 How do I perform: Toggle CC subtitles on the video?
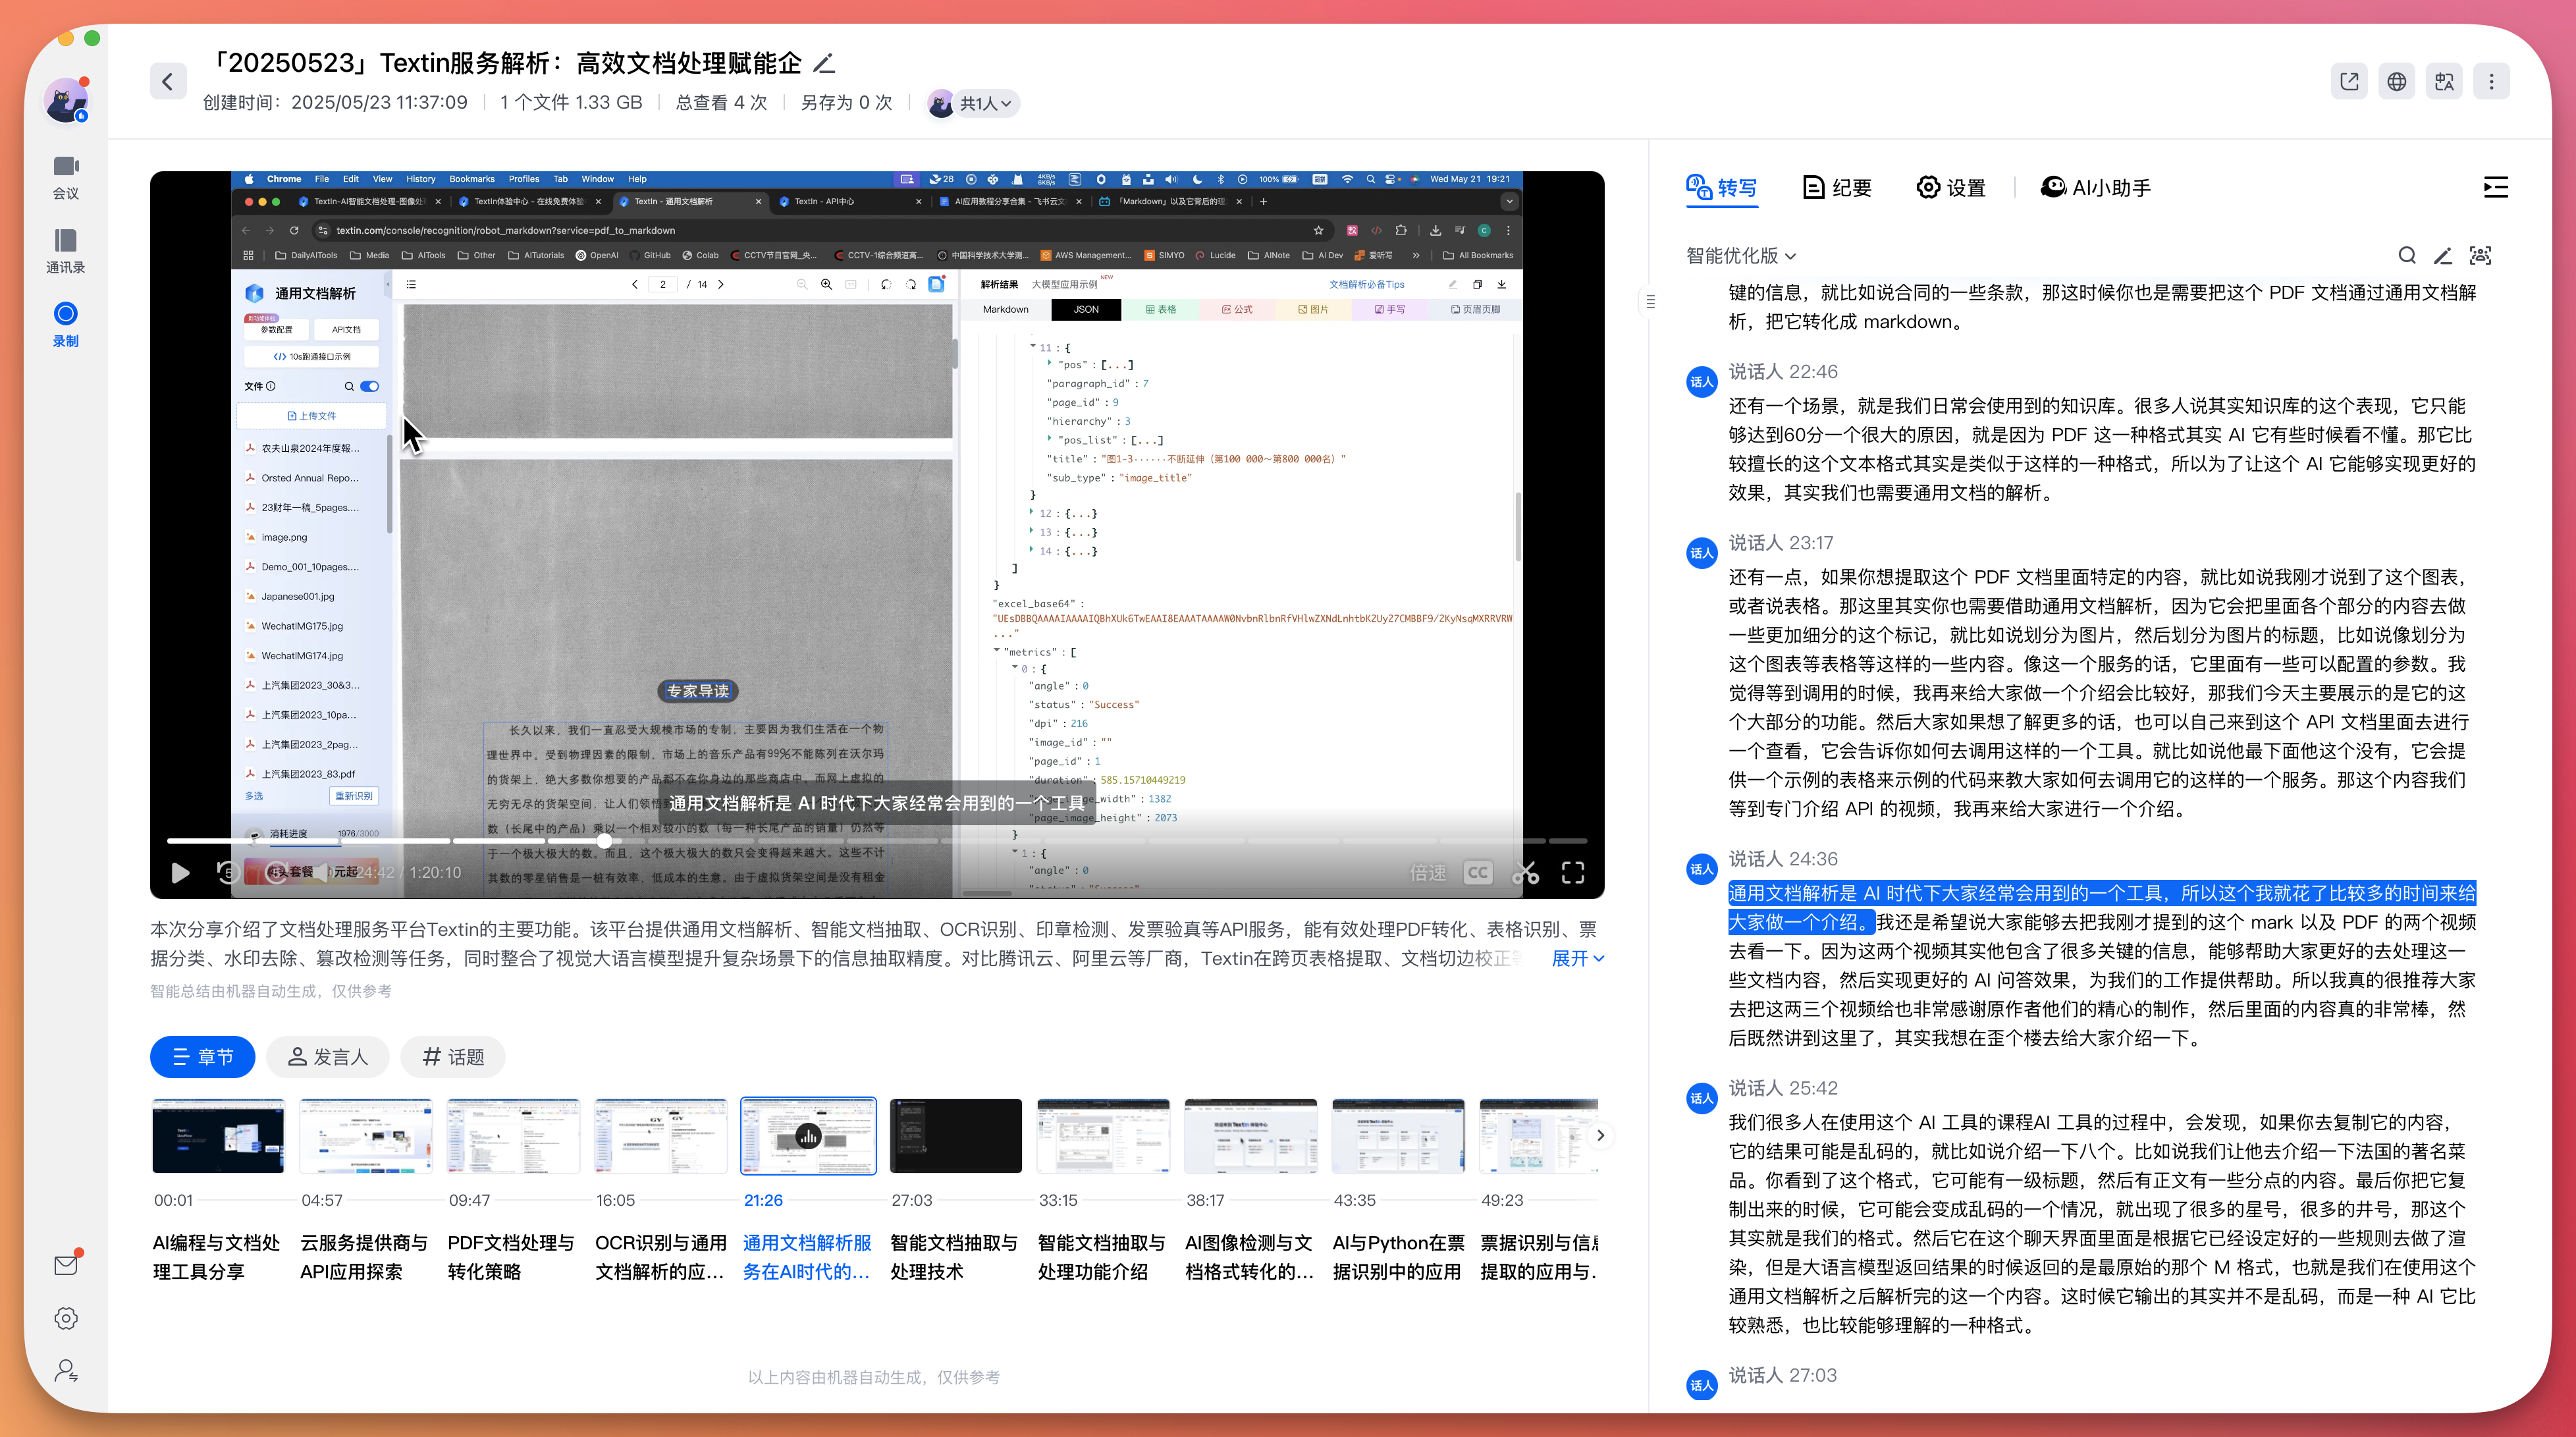[1478, 873]
